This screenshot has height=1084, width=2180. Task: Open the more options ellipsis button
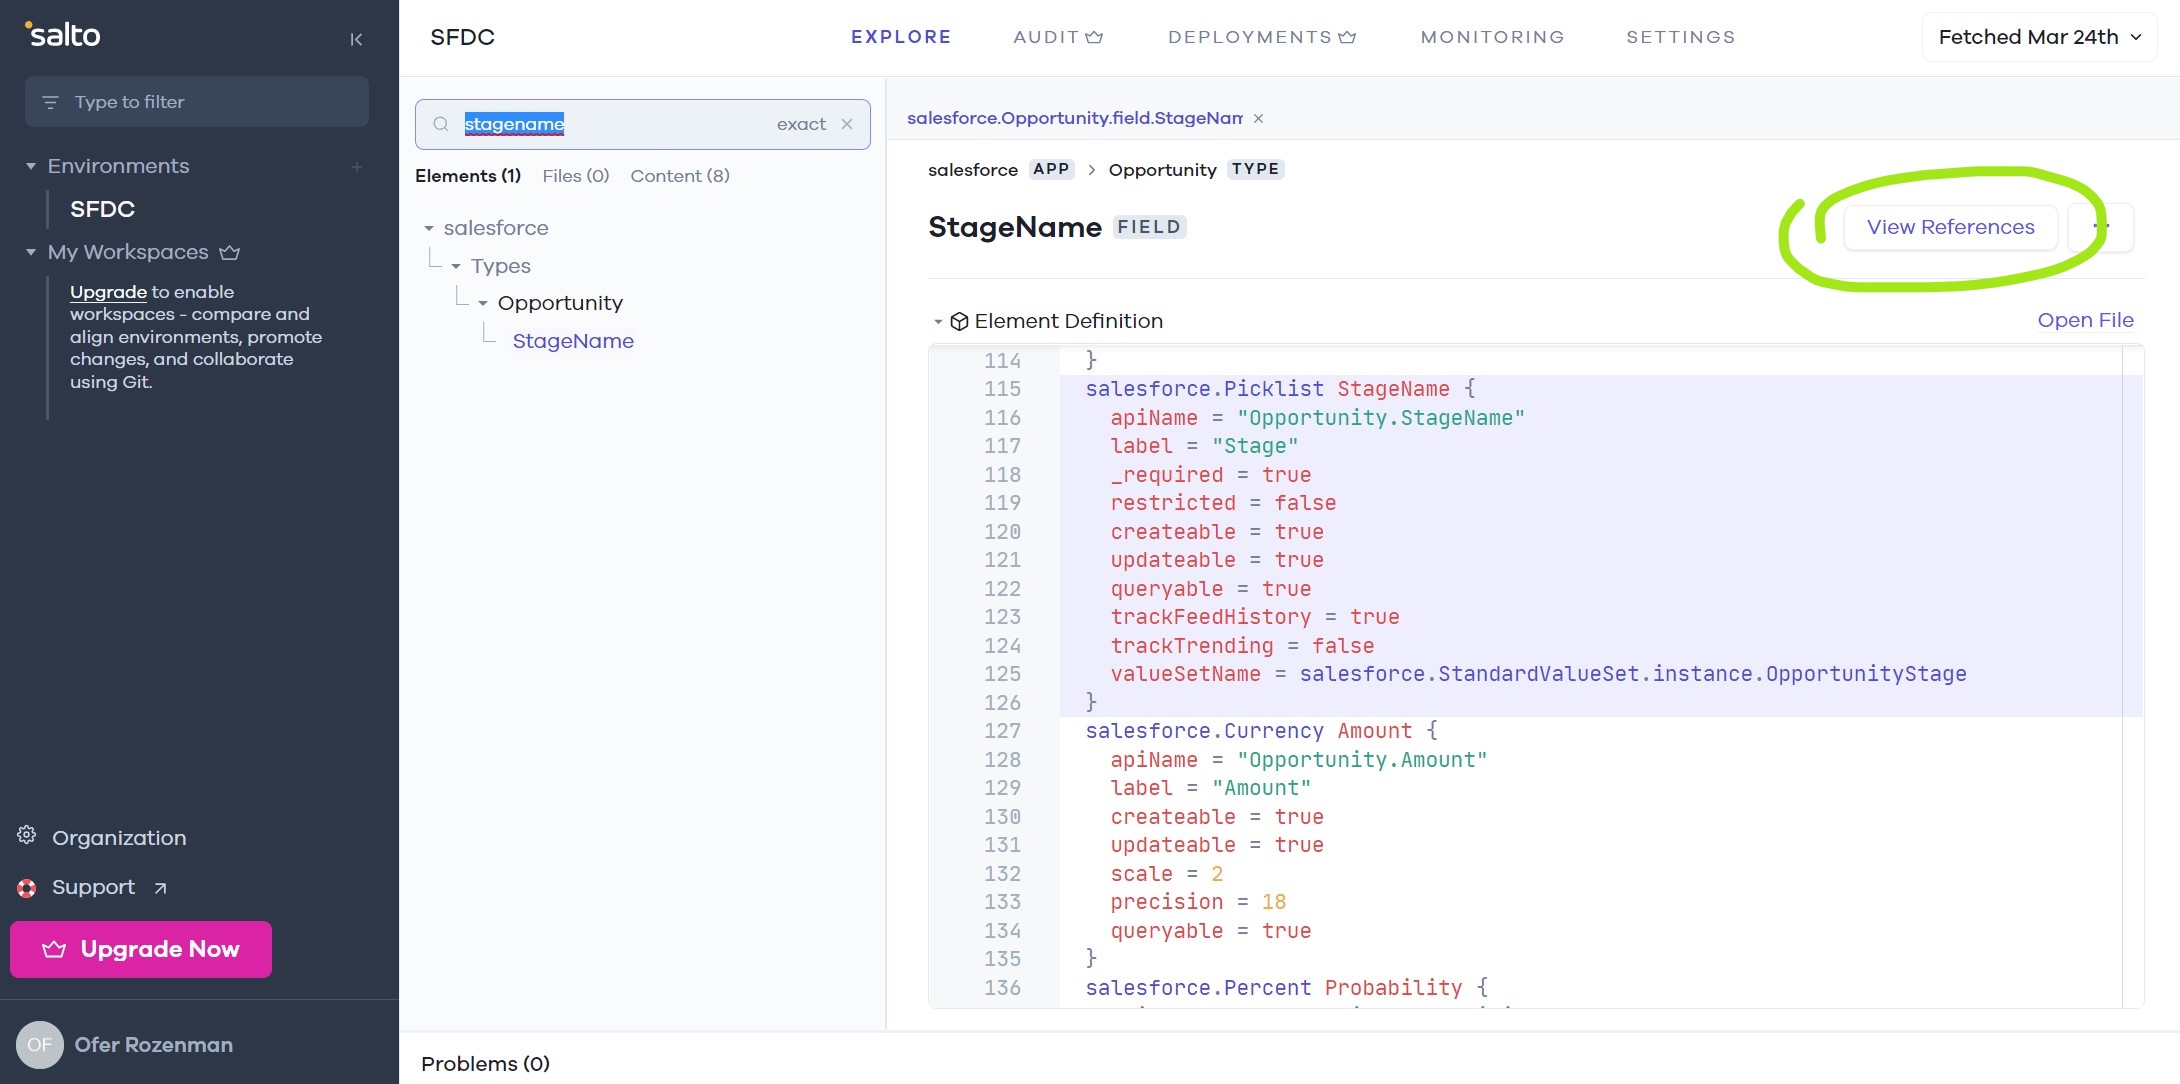coord(2102,227)
